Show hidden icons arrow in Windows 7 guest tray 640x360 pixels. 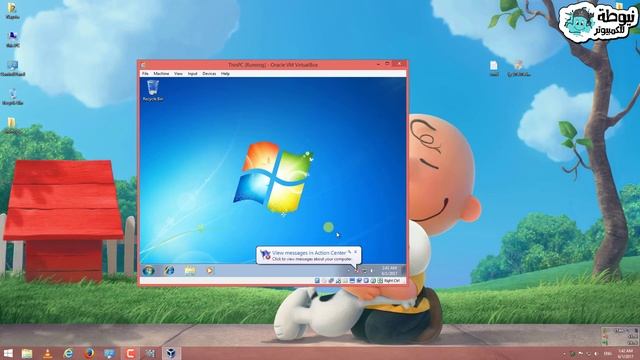349,270
